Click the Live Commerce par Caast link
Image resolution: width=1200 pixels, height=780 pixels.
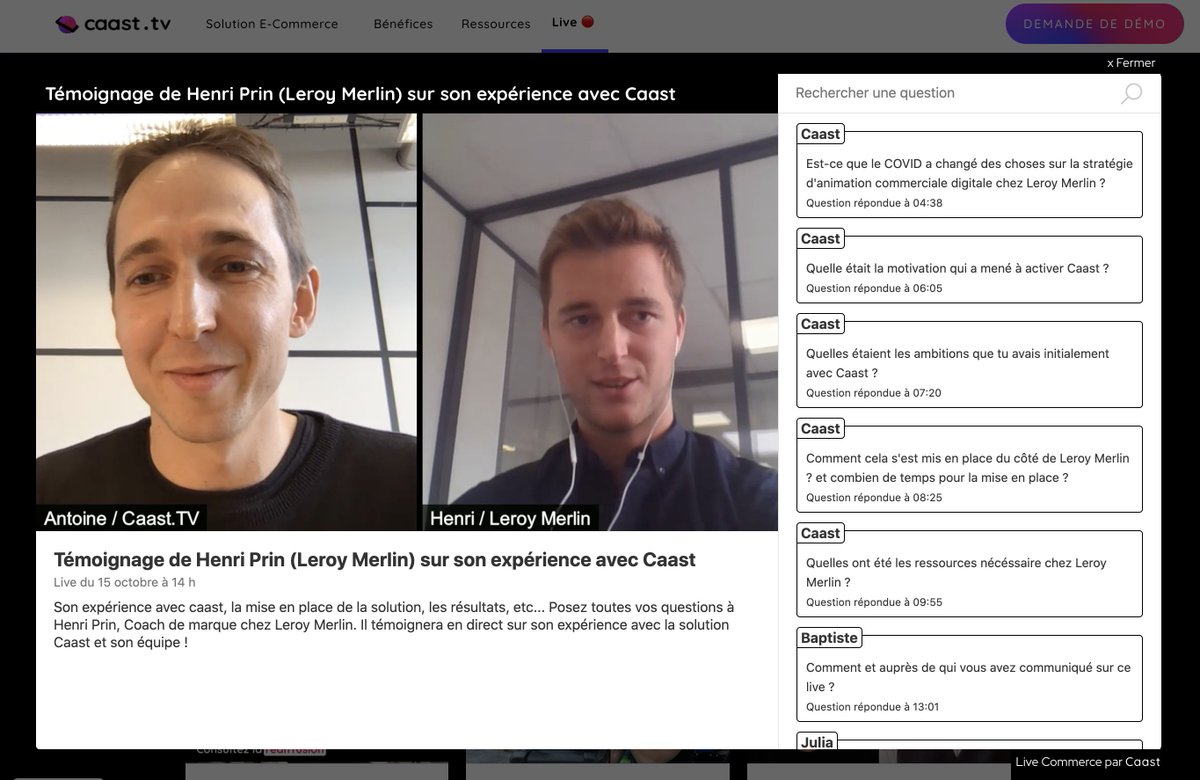pos(1088,762)
